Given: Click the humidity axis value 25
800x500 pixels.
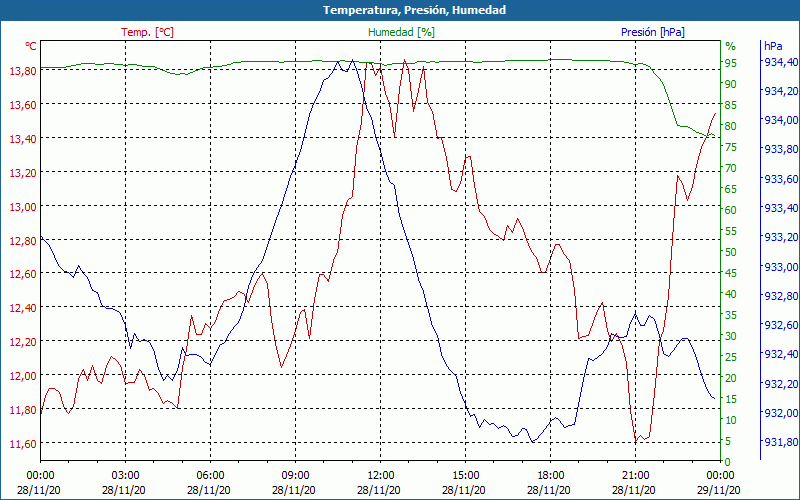Looking at the screenshot, I should pos(731,357).
